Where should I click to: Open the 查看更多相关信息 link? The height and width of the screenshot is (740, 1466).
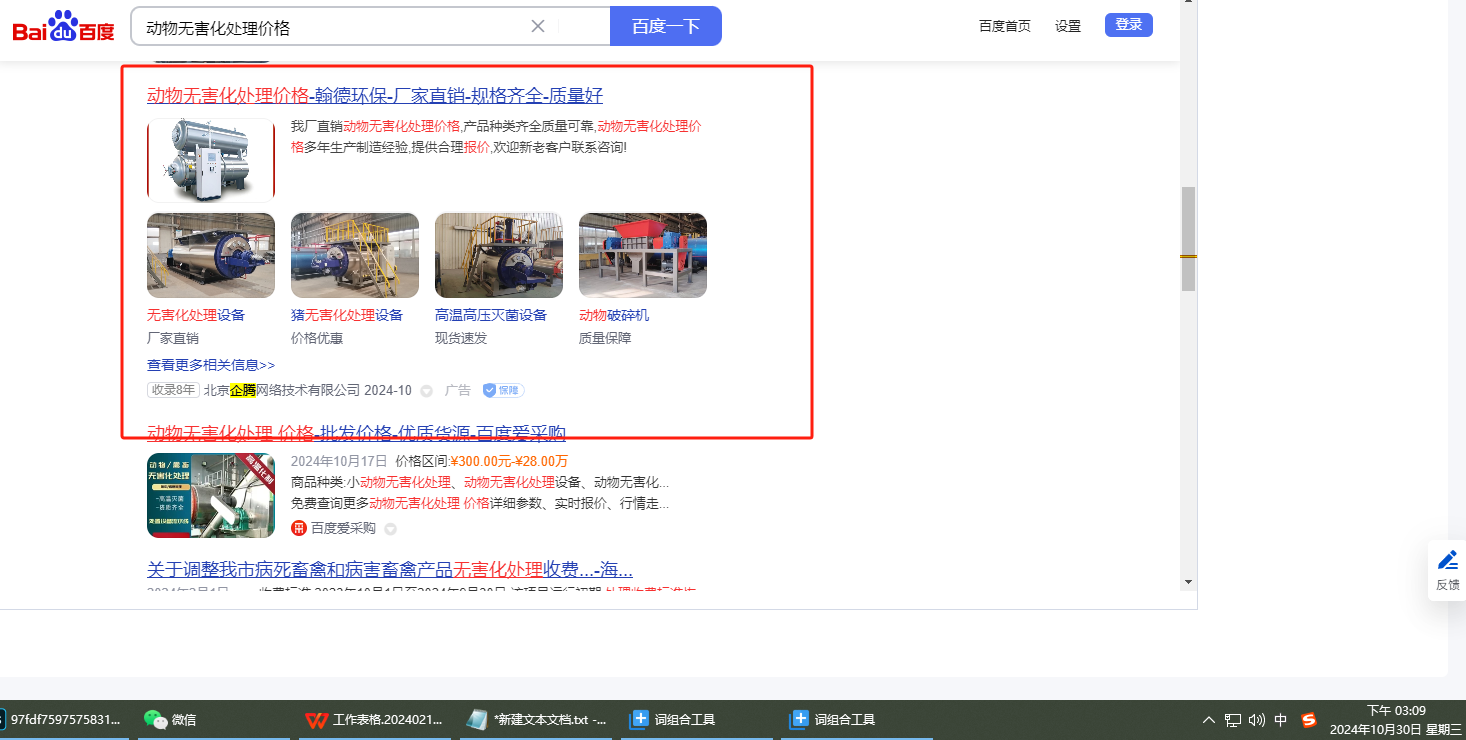211,365
